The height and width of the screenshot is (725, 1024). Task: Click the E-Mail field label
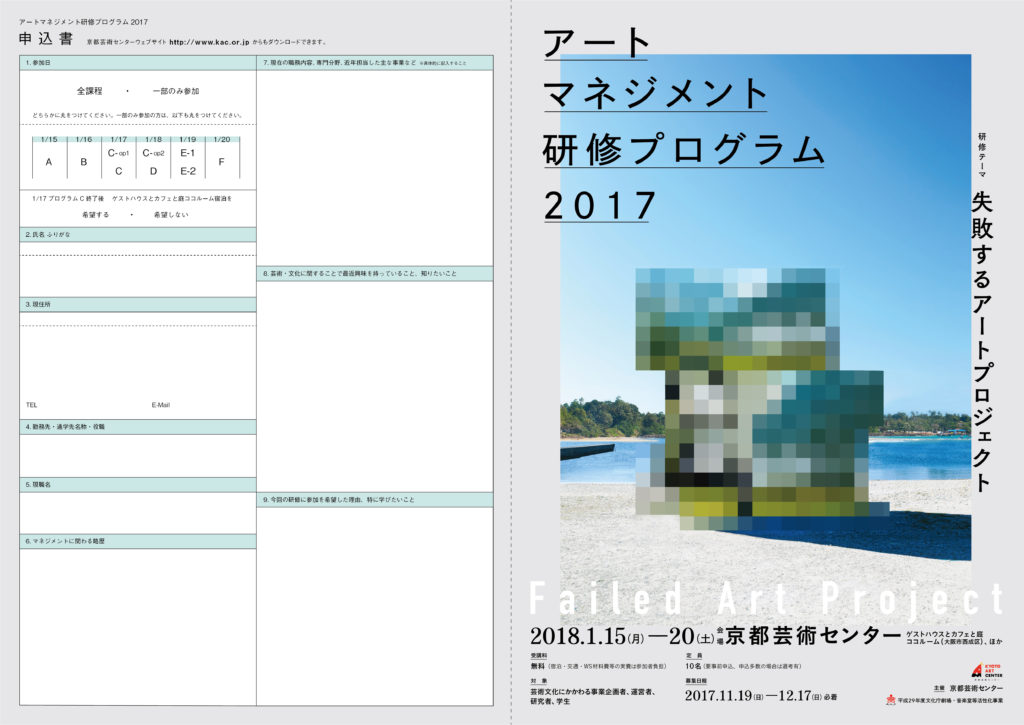[161, 405]
